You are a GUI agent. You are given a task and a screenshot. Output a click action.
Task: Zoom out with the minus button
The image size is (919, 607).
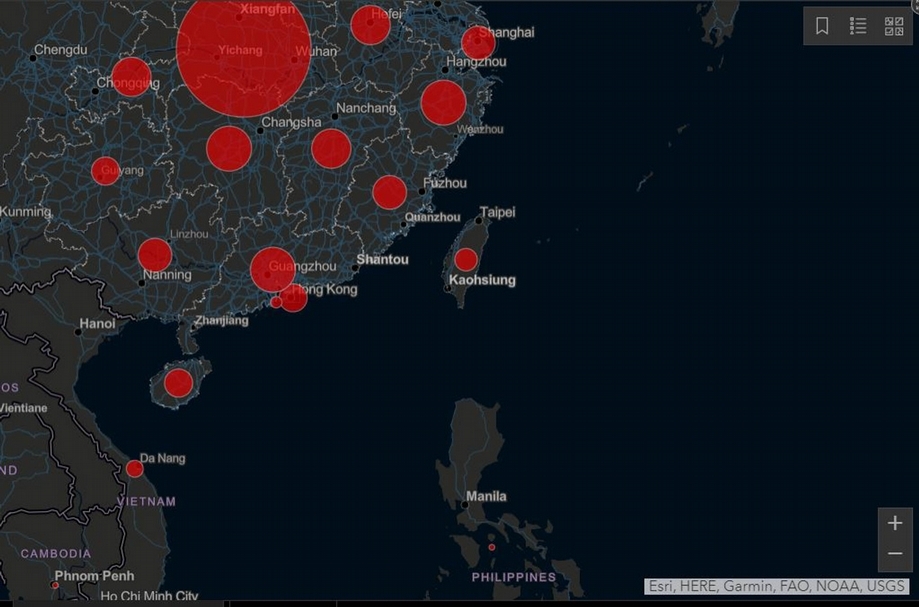tap(895, 554)
